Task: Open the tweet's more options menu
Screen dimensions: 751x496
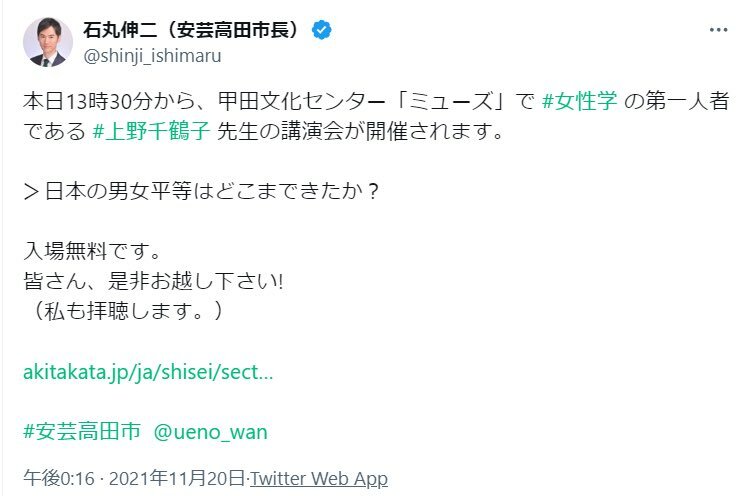Action: point(718,30)
